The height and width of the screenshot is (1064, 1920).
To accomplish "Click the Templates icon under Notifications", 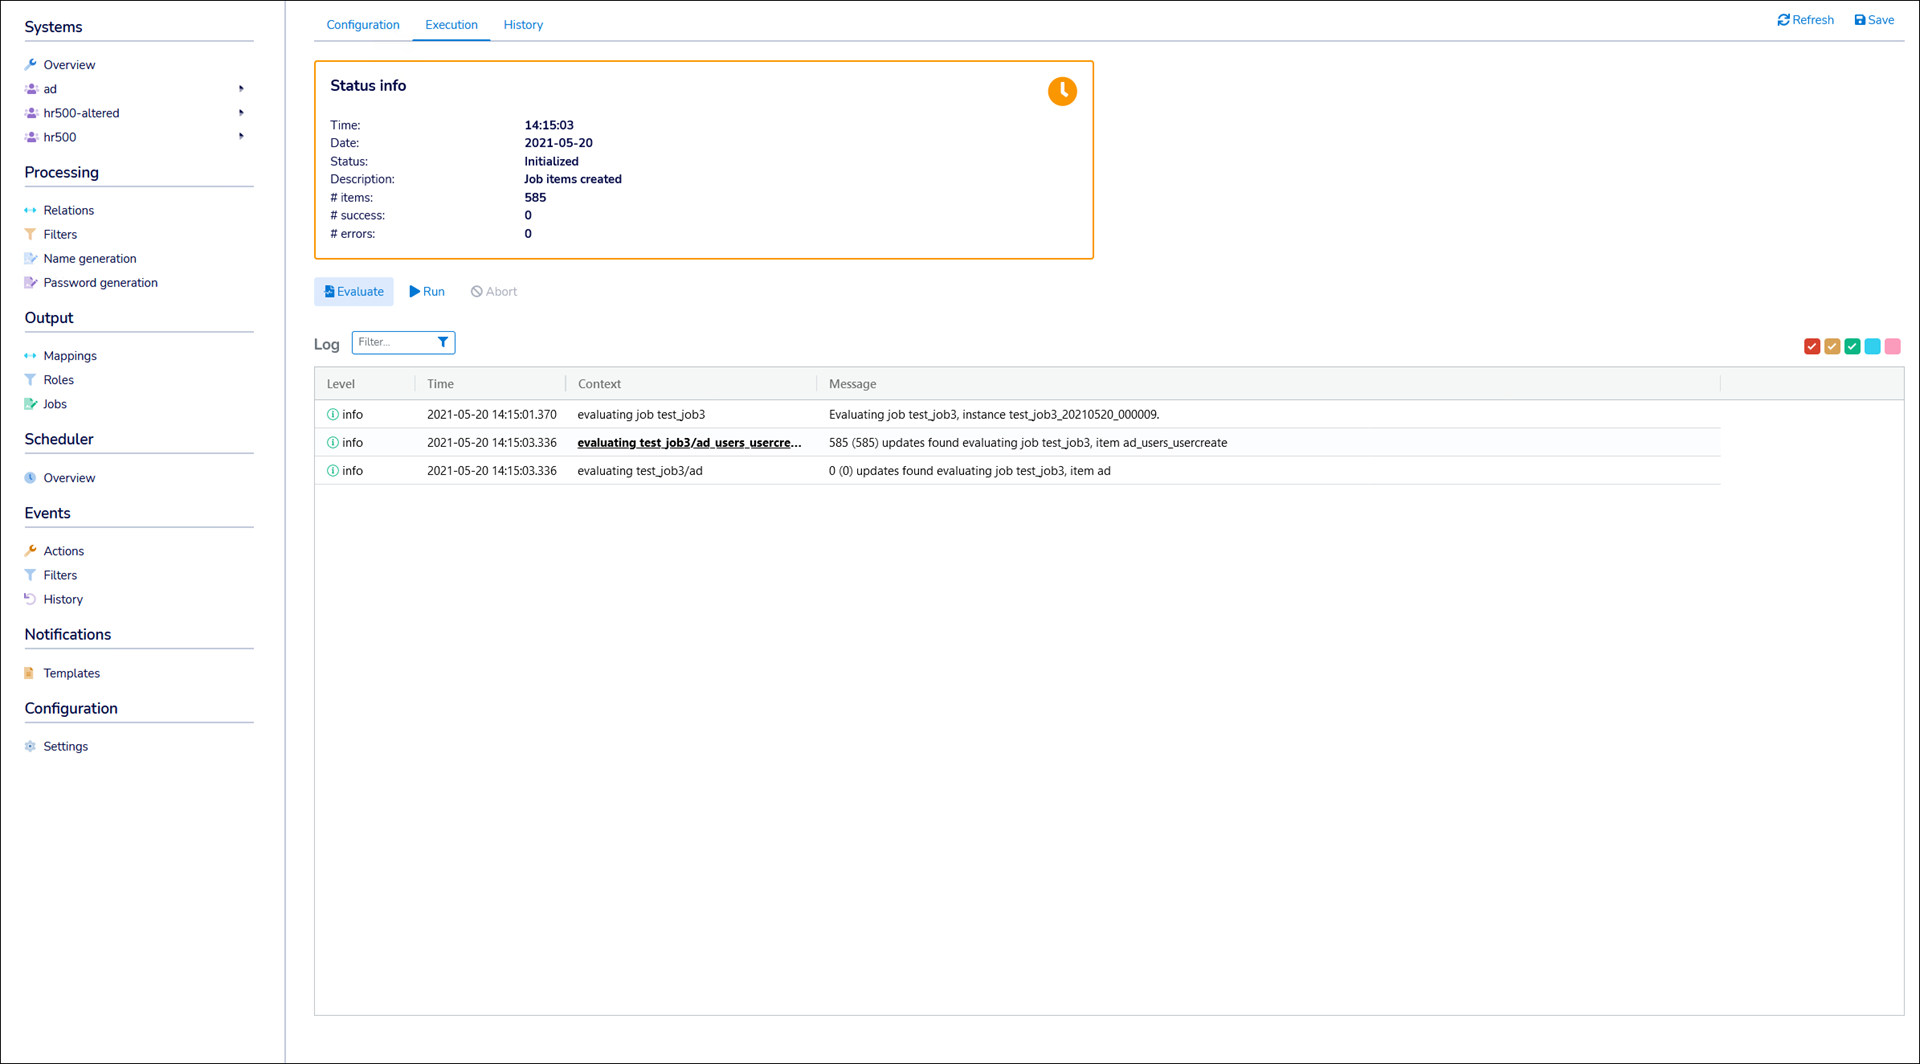I will coord(30,673).
